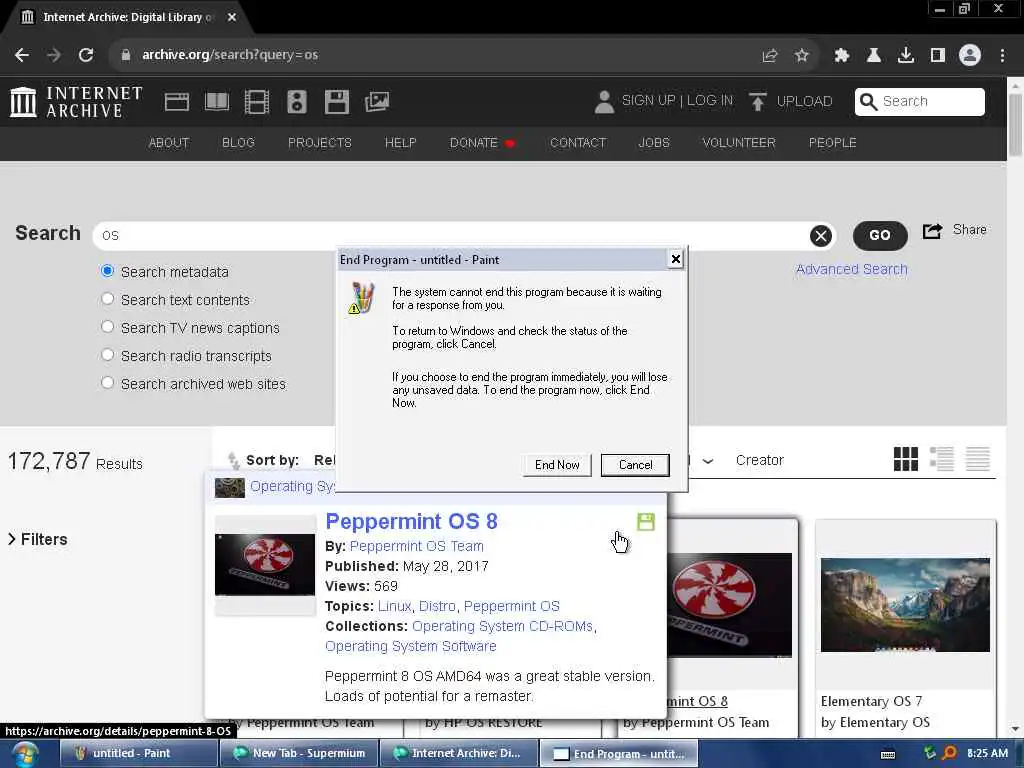Select Search radio transcripts option
This screenshot has height=768, width=1024.
(108, 355)
